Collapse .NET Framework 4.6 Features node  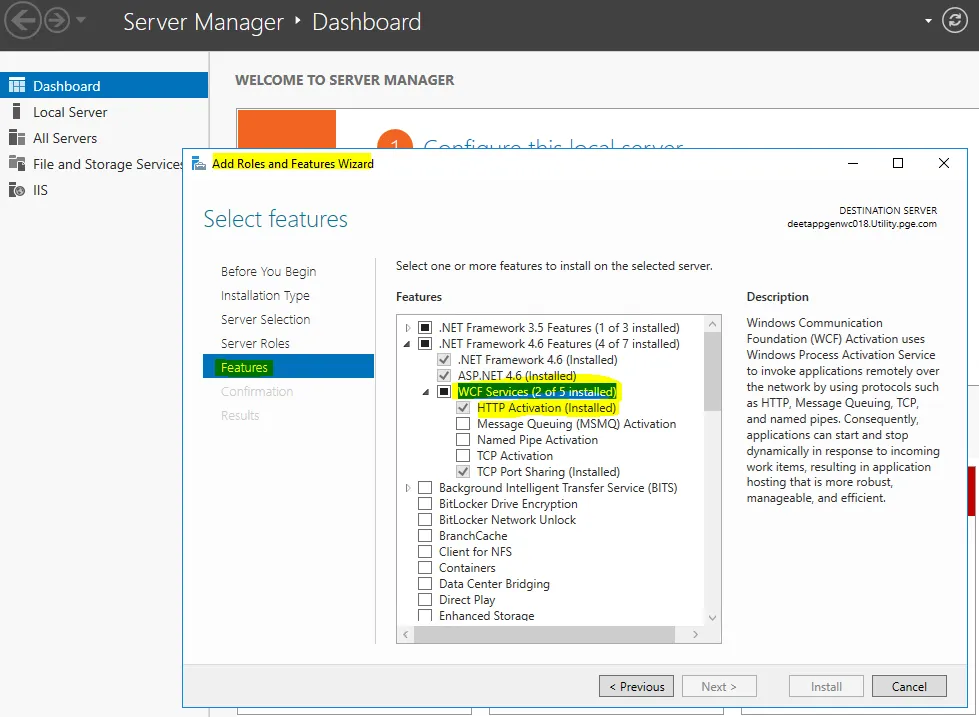point(407,344)
